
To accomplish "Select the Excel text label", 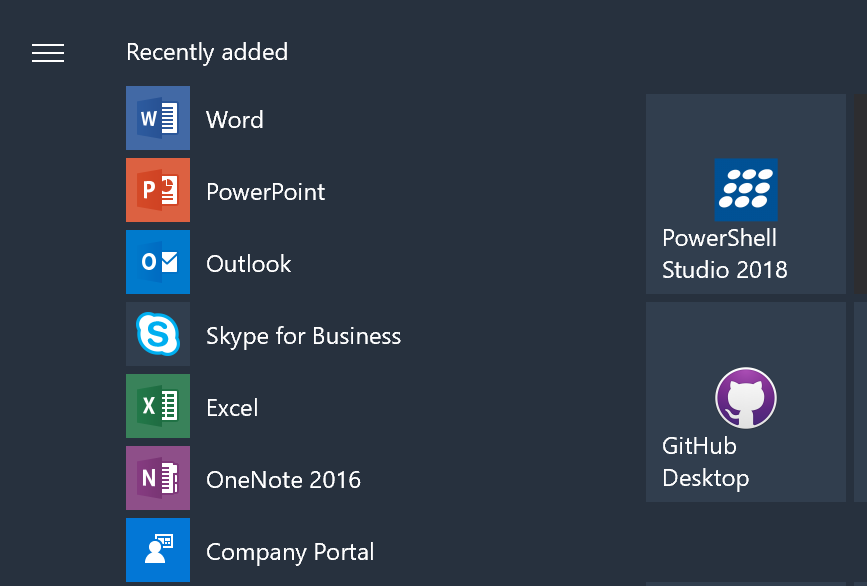I will 232,408.
